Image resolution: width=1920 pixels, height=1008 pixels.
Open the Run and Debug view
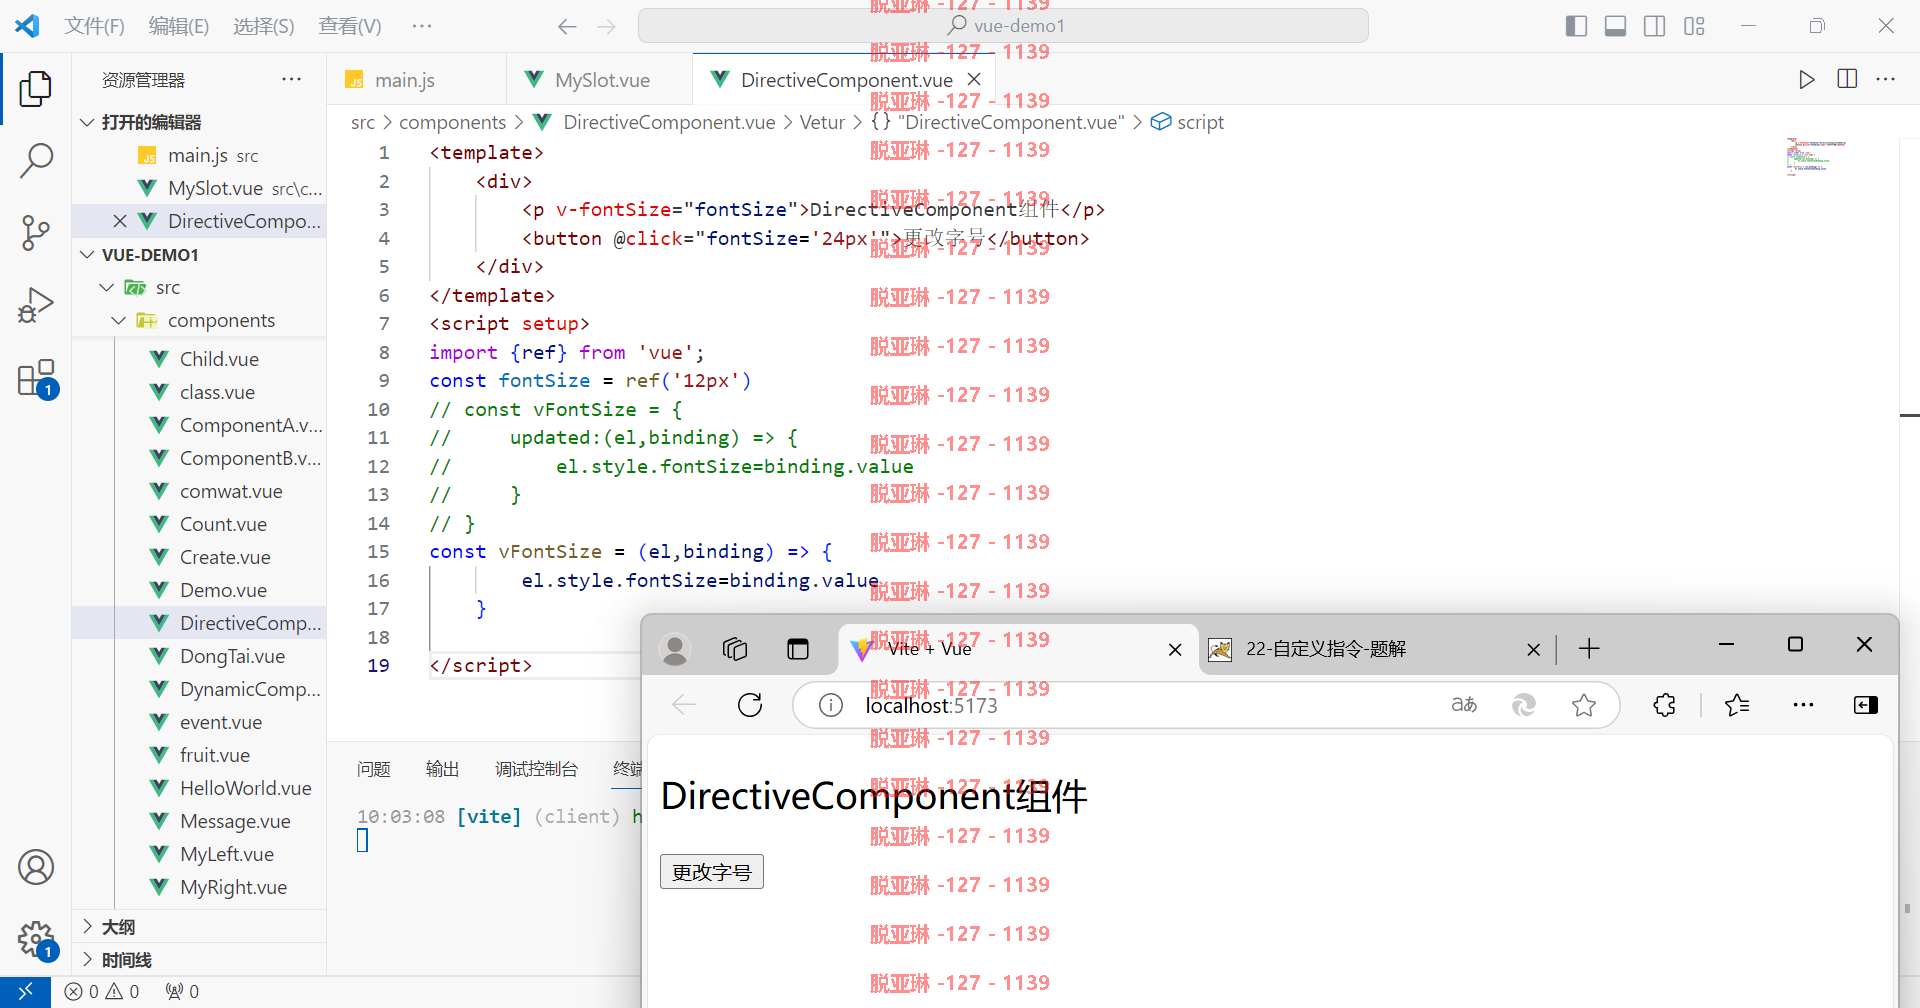[36, 305]
